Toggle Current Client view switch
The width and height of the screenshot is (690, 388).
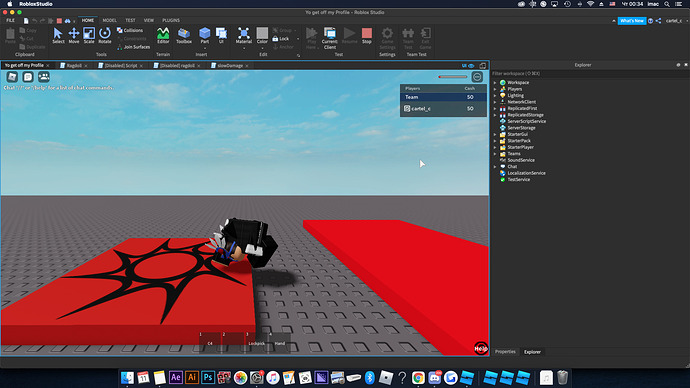(x=330, y=38)
